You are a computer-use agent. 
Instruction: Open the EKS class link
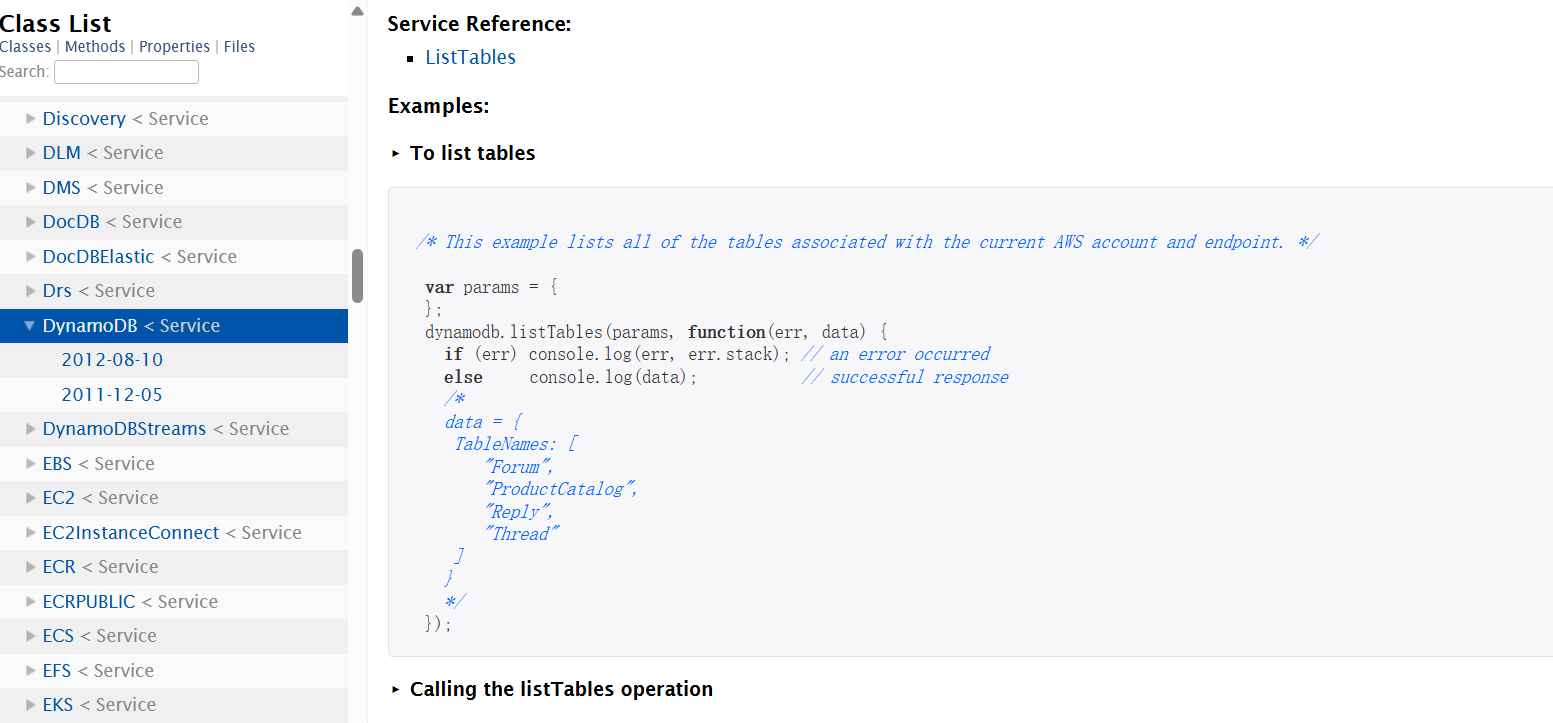[x=58, y=705]
